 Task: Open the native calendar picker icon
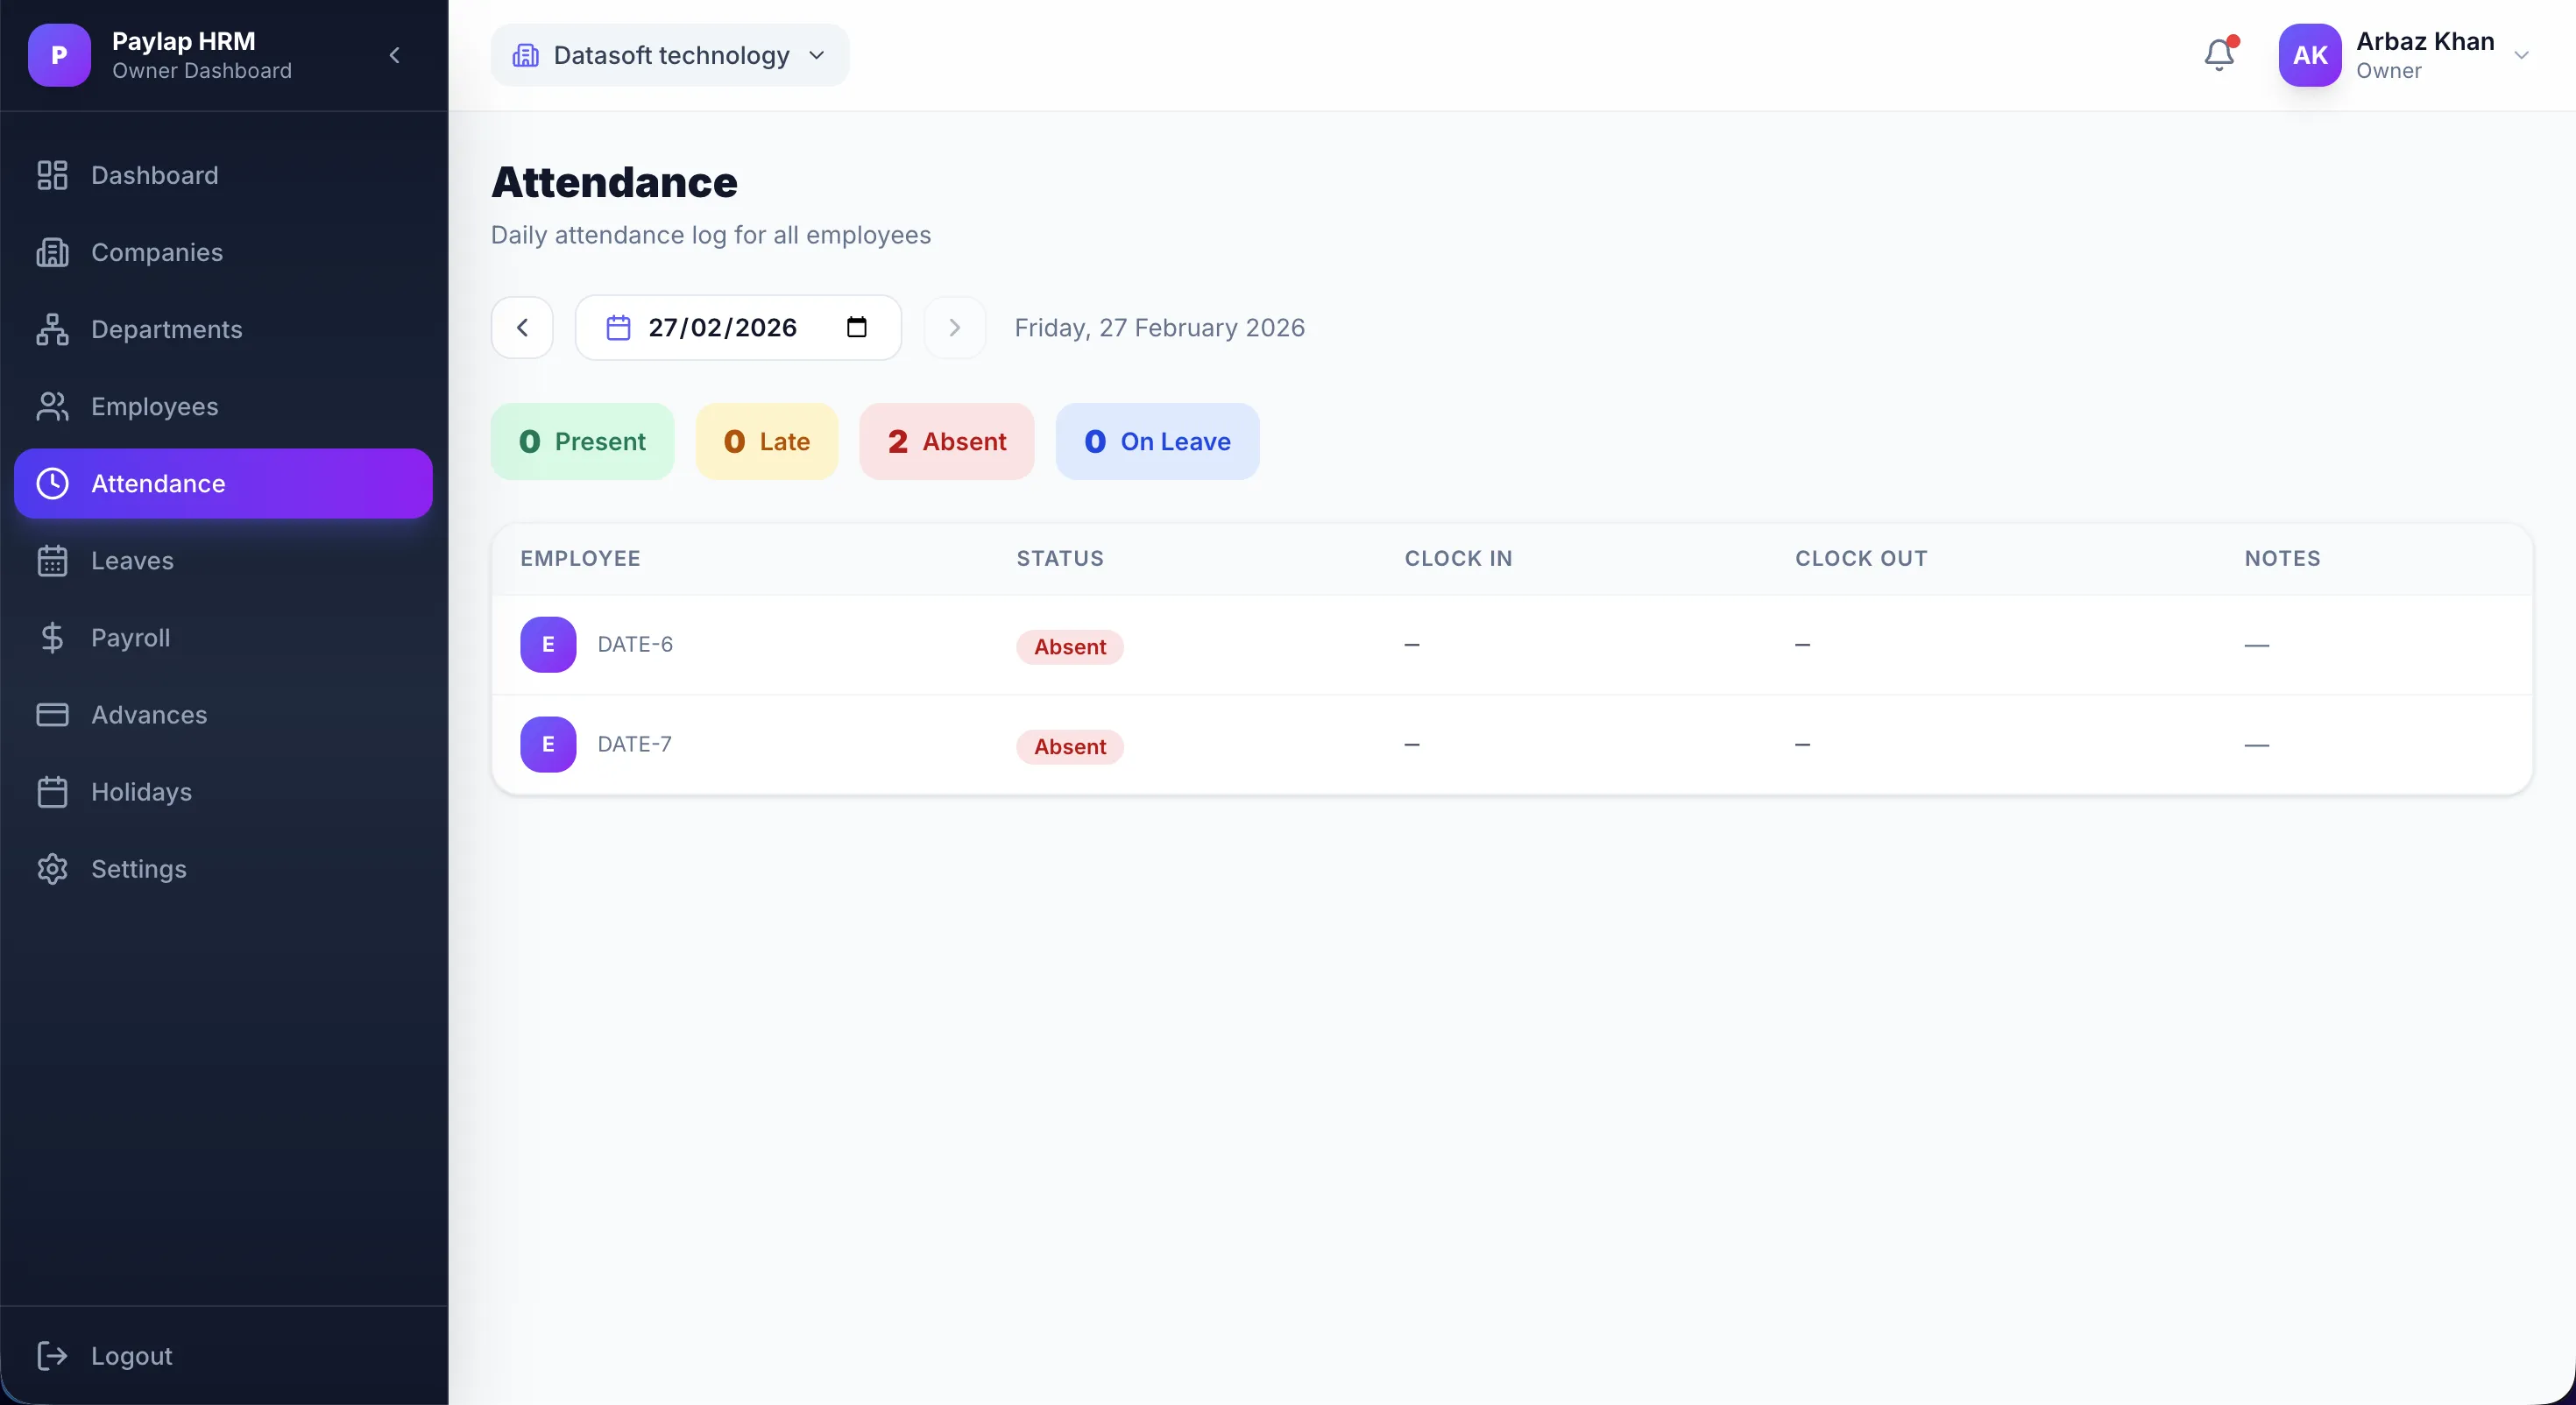click(856, 327)
